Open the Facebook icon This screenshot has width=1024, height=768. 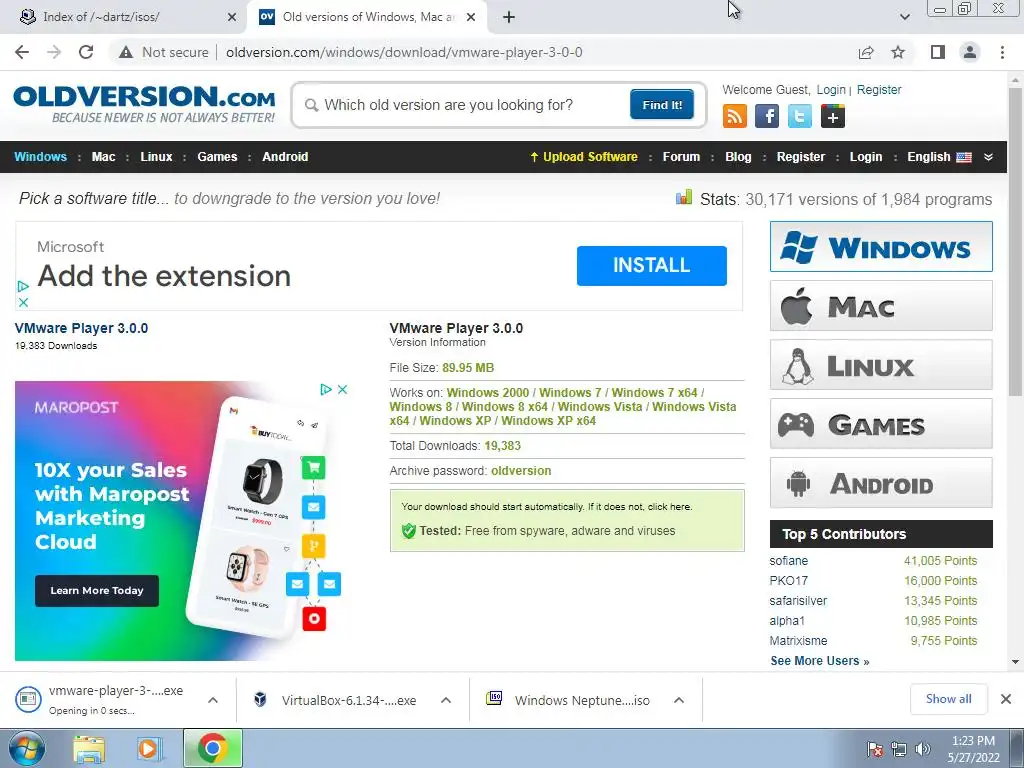[x=767, y=116]
